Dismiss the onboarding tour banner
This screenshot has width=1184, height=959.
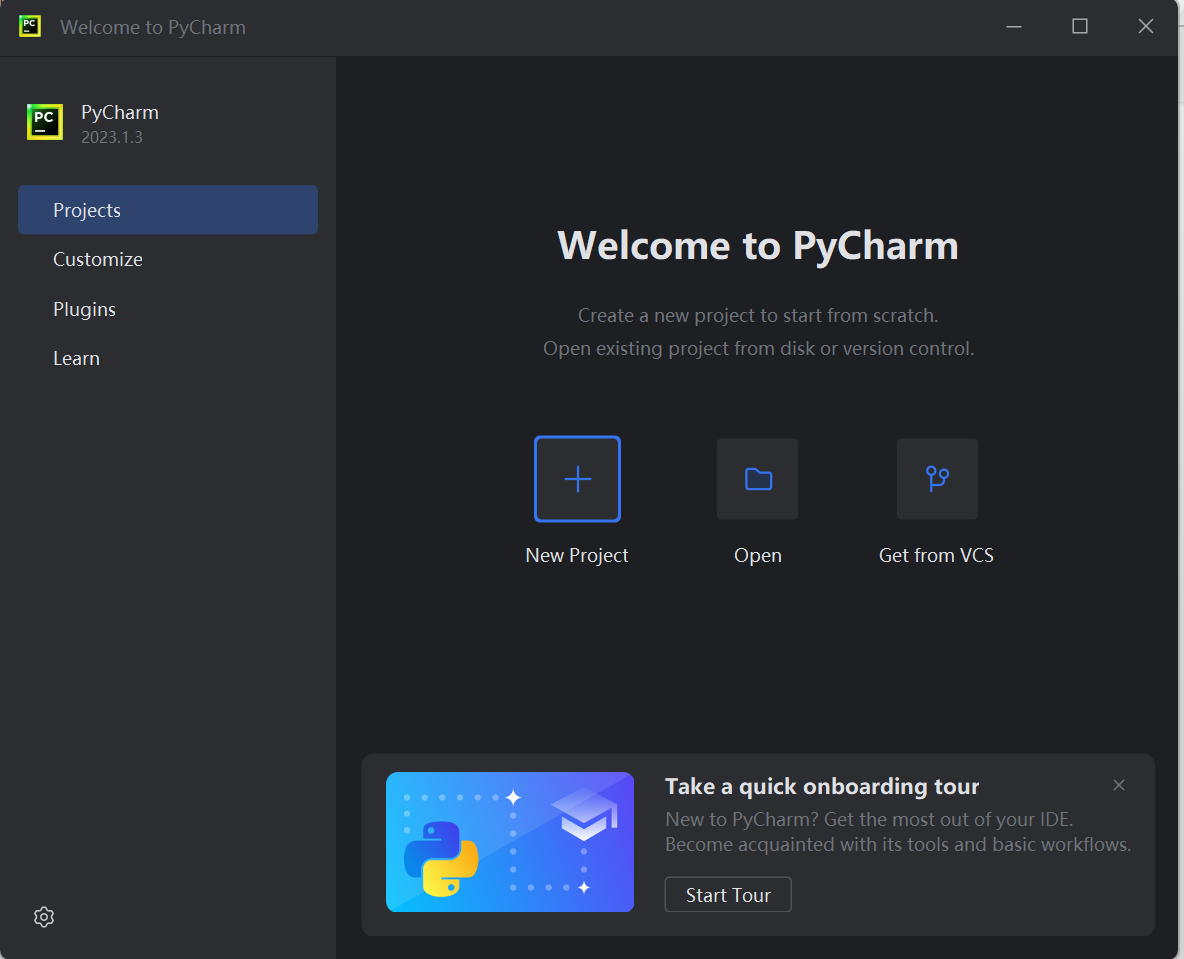point(1119,785)
